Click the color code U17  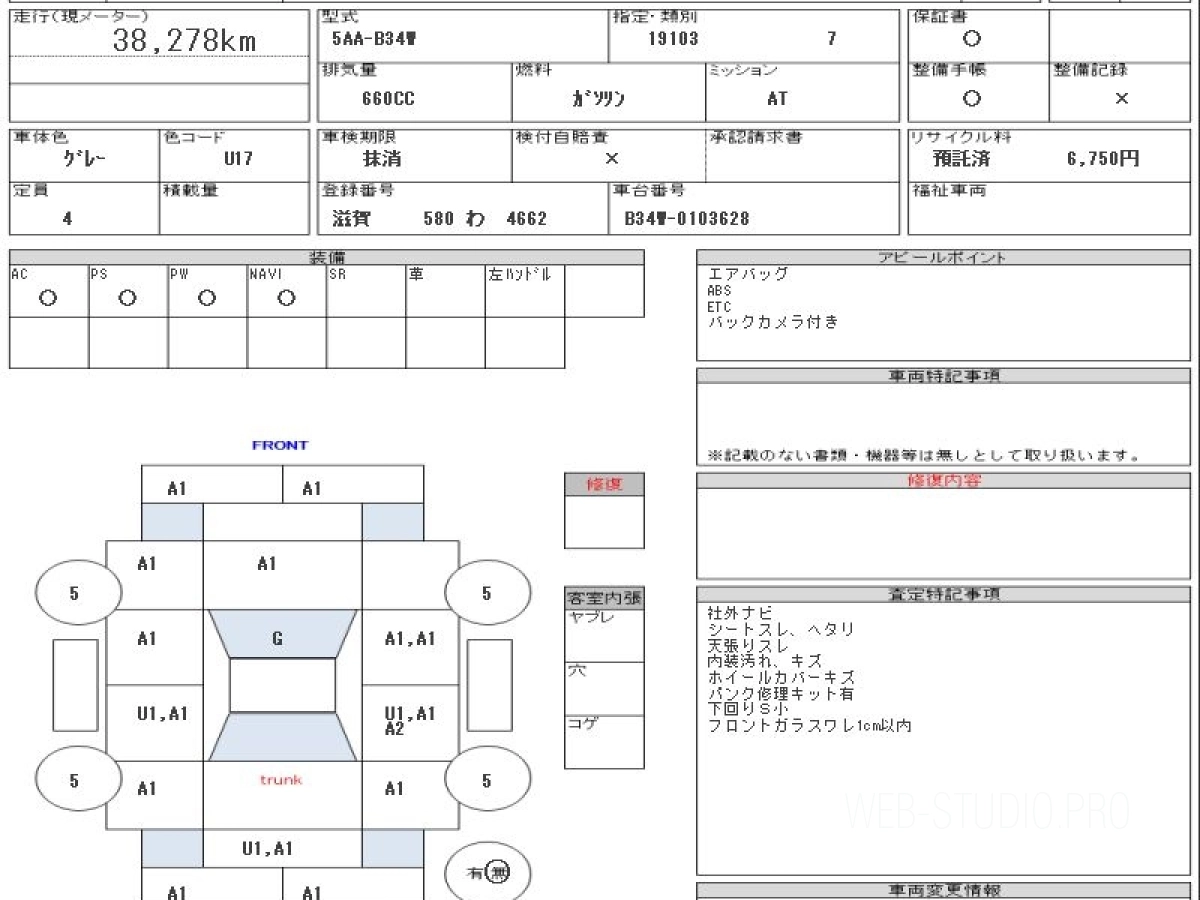click(x=238, y=158)
